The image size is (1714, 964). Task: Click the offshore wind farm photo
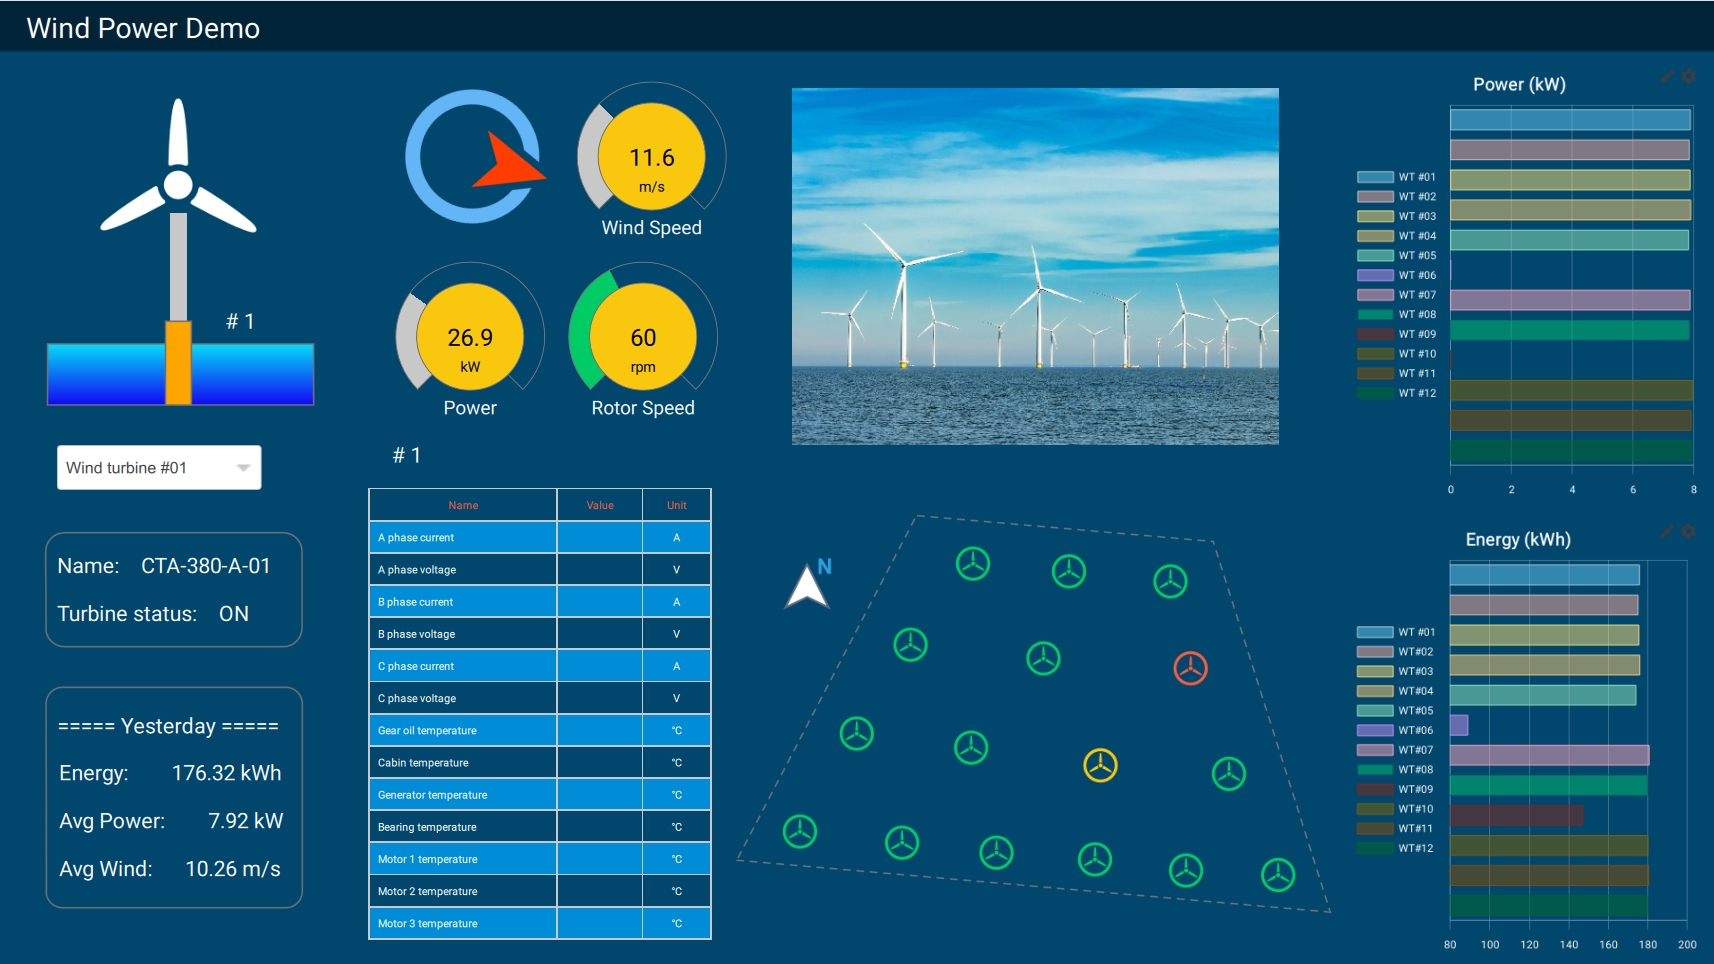[1035, 266]
